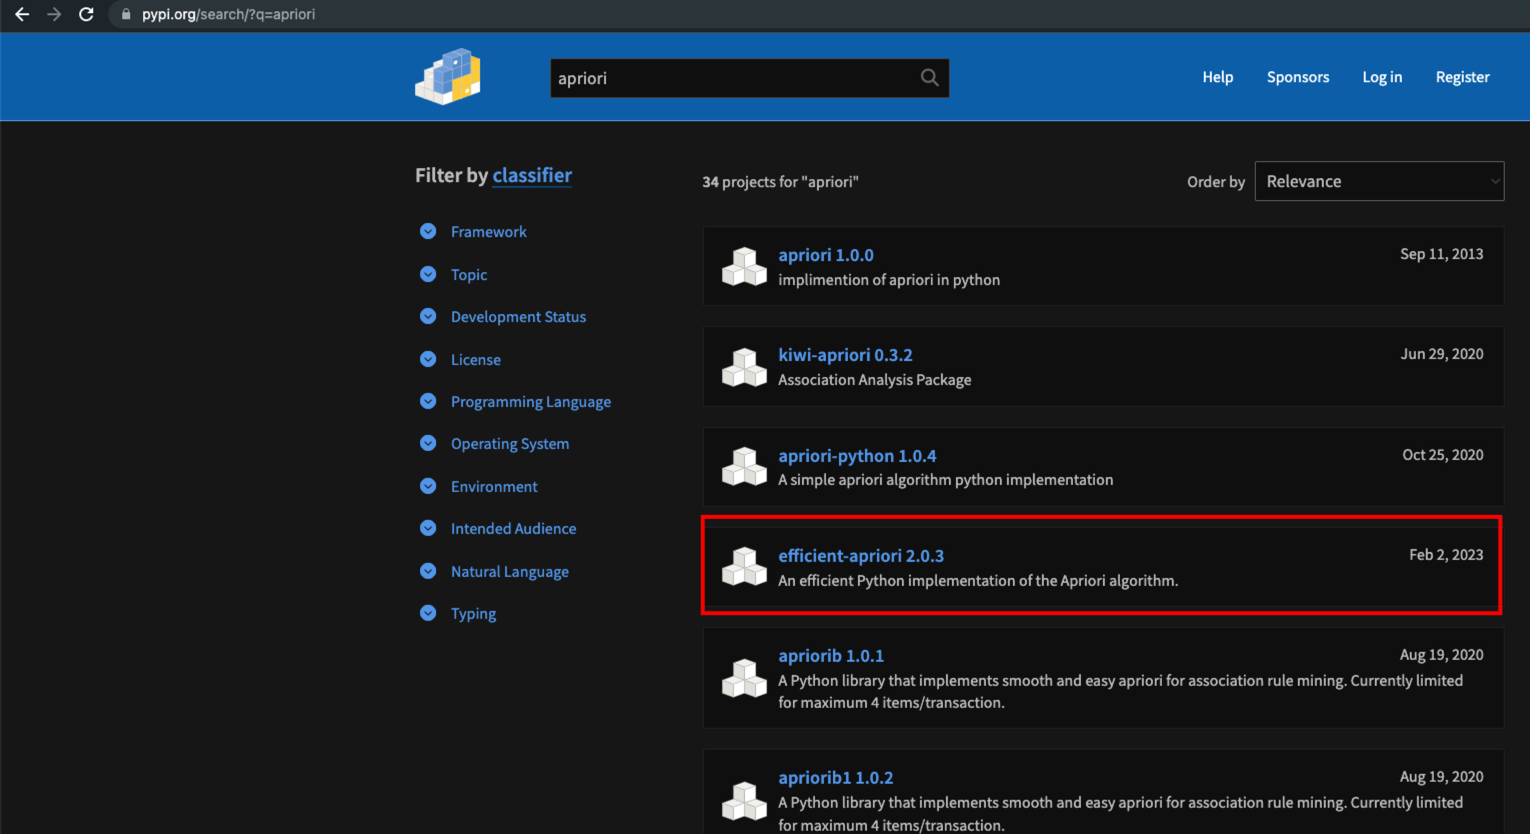Click the Environment filter label
The height and width of the screenshot is (834, 1530).
tap(494, 487)
